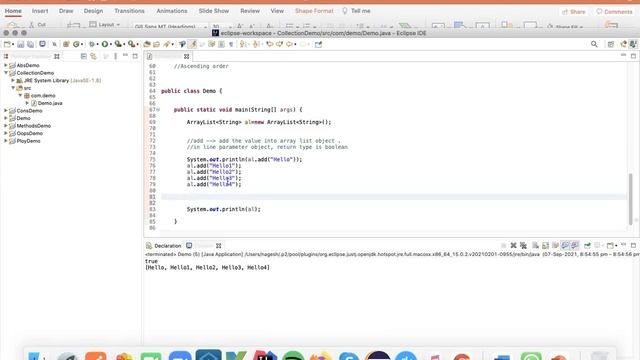Viewport: 640px width, 360px height.
Task: Click the Previous Annotation icon
Action: (x=256, y=44)
